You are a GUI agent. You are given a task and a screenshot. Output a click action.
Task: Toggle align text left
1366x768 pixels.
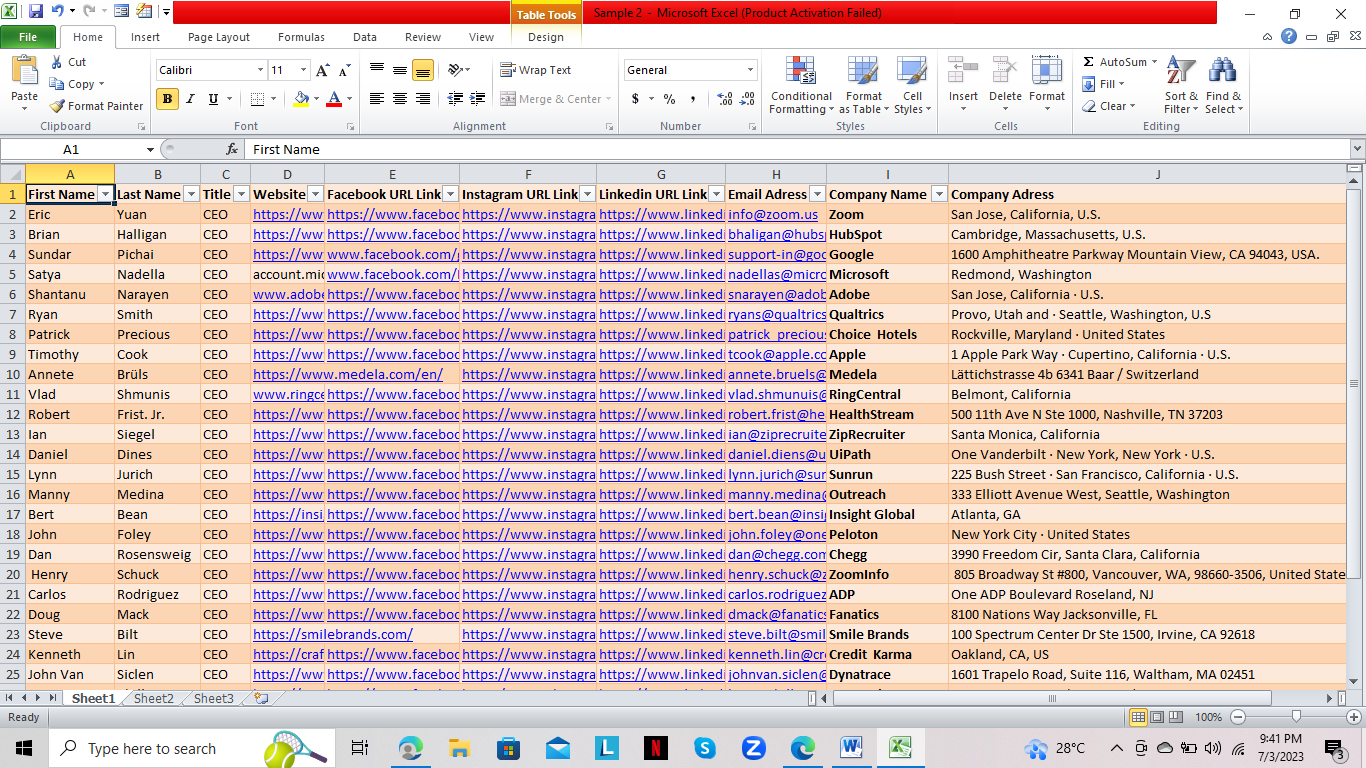tap(377, 99)
